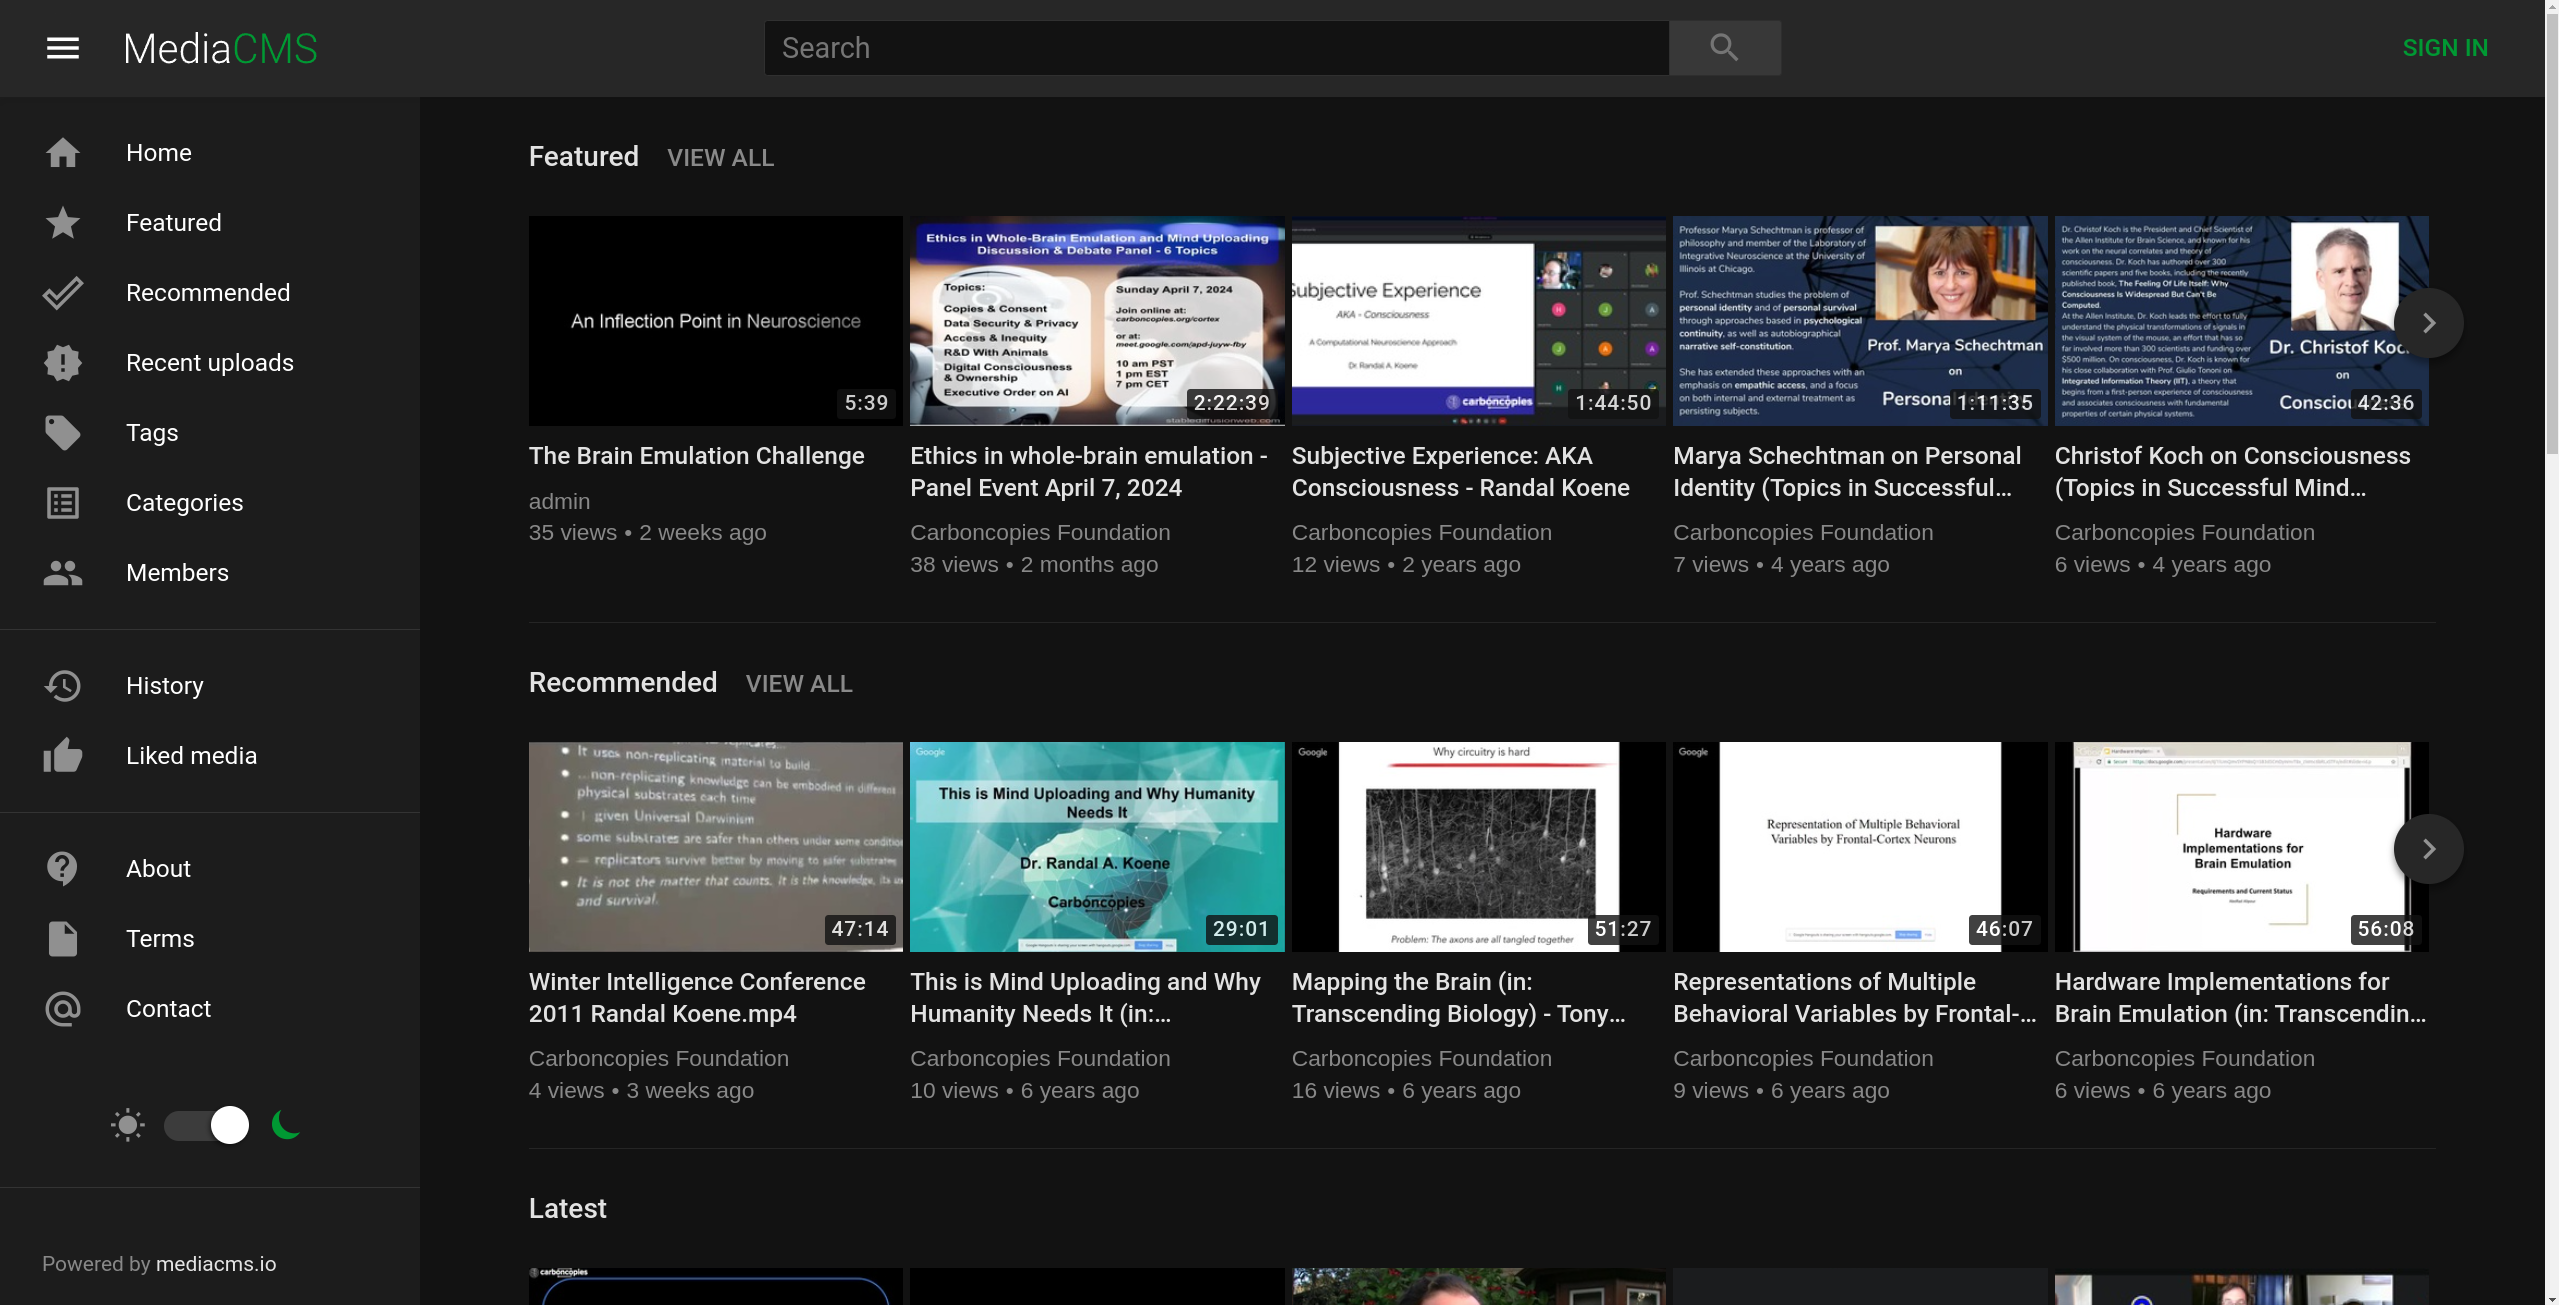Toggle the dark/light theme switch
2559x1305 pixels.
207,1126
